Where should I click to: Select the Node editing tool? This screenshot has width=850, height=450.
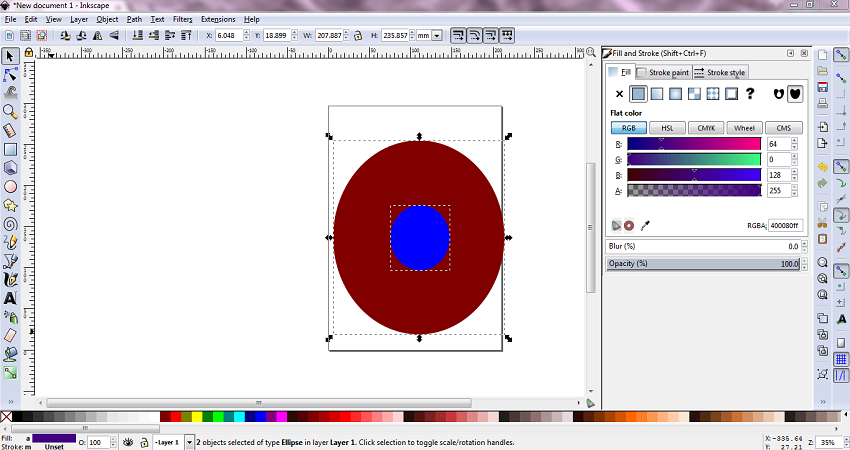point(10,75)
